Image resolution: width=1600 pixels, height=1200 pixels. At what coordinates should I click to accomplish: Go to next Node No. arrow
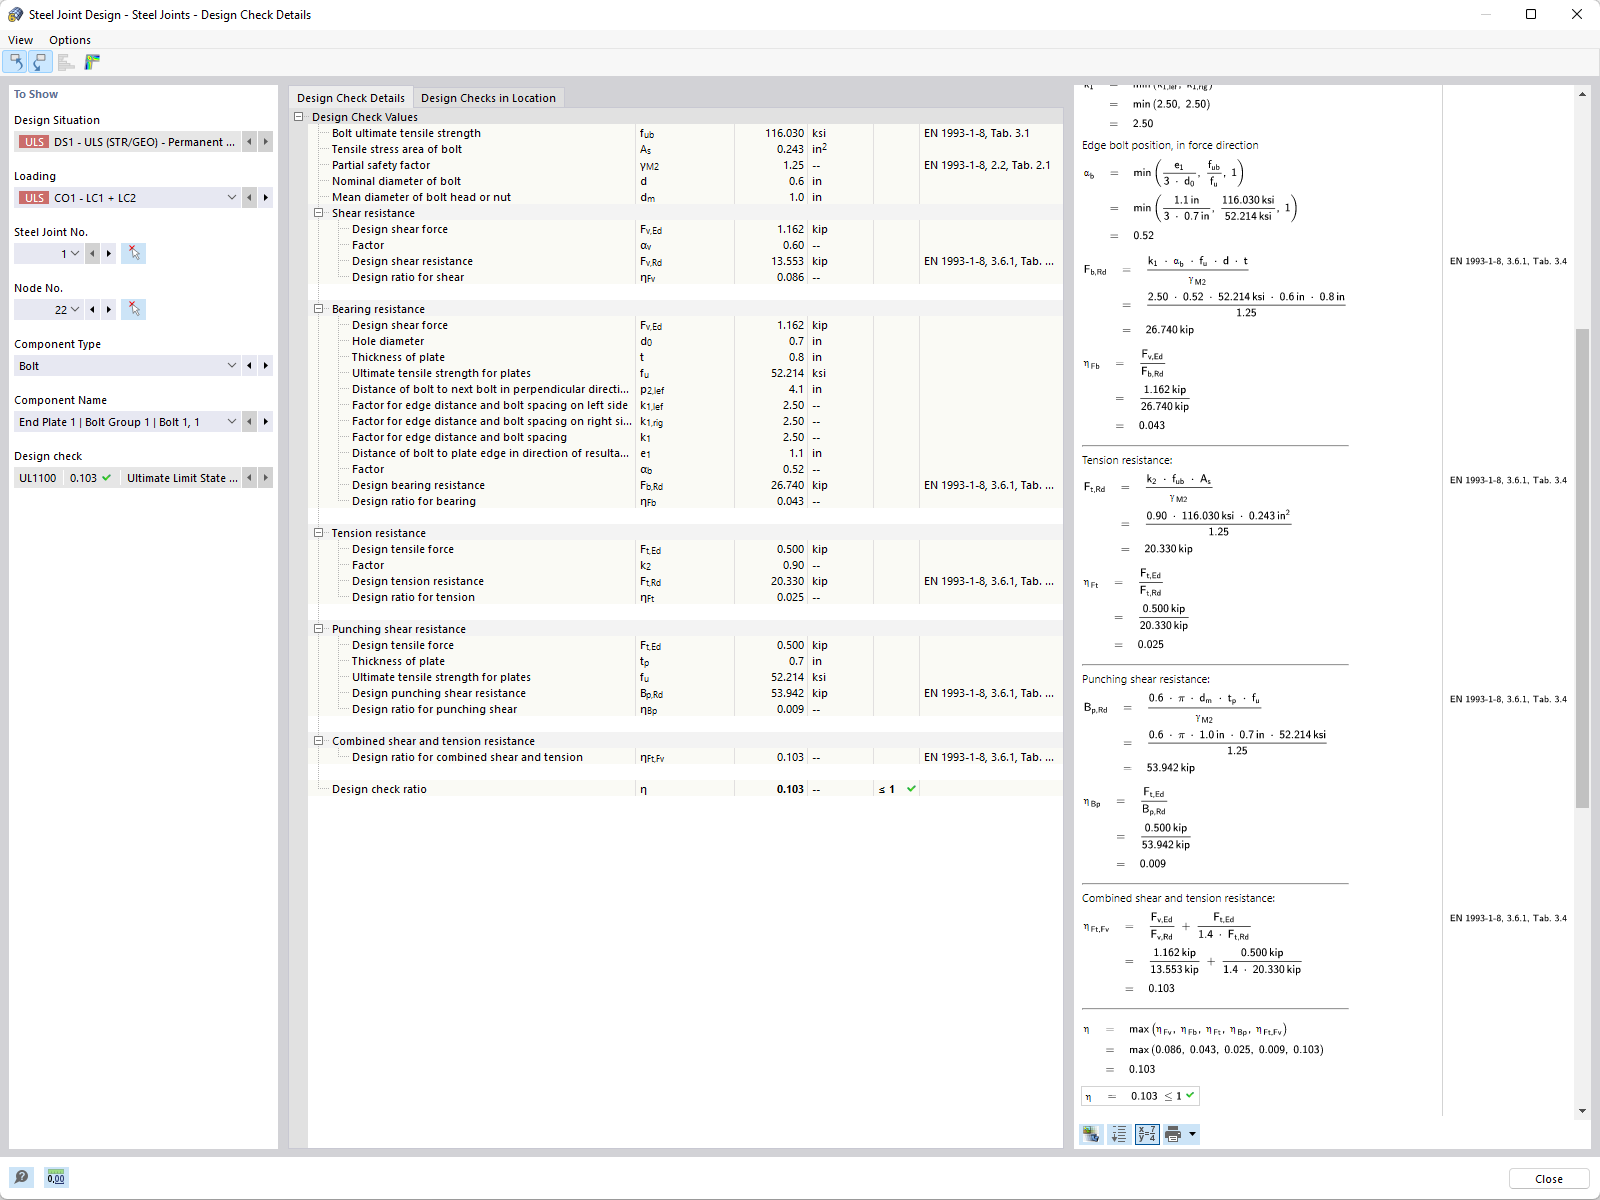pyautogui.click(x=109, y=310)
